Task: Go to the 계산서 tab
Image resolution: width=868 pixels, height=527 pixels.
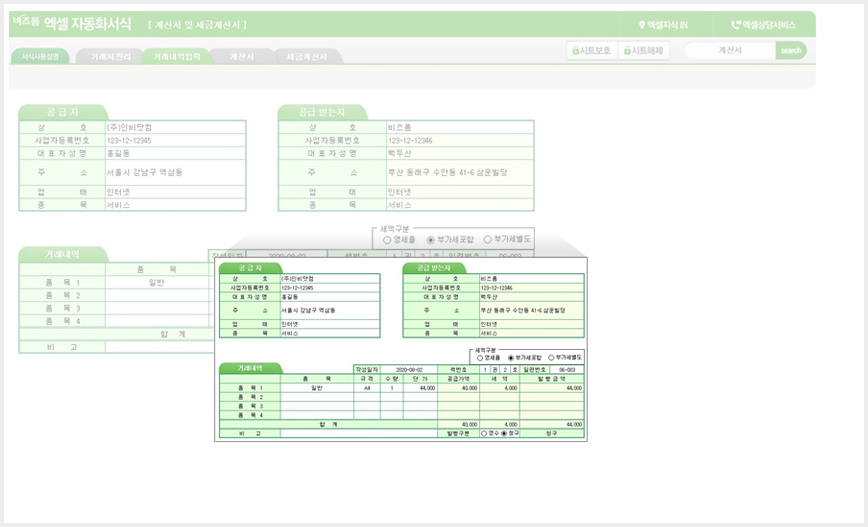Action: (242, 56)
